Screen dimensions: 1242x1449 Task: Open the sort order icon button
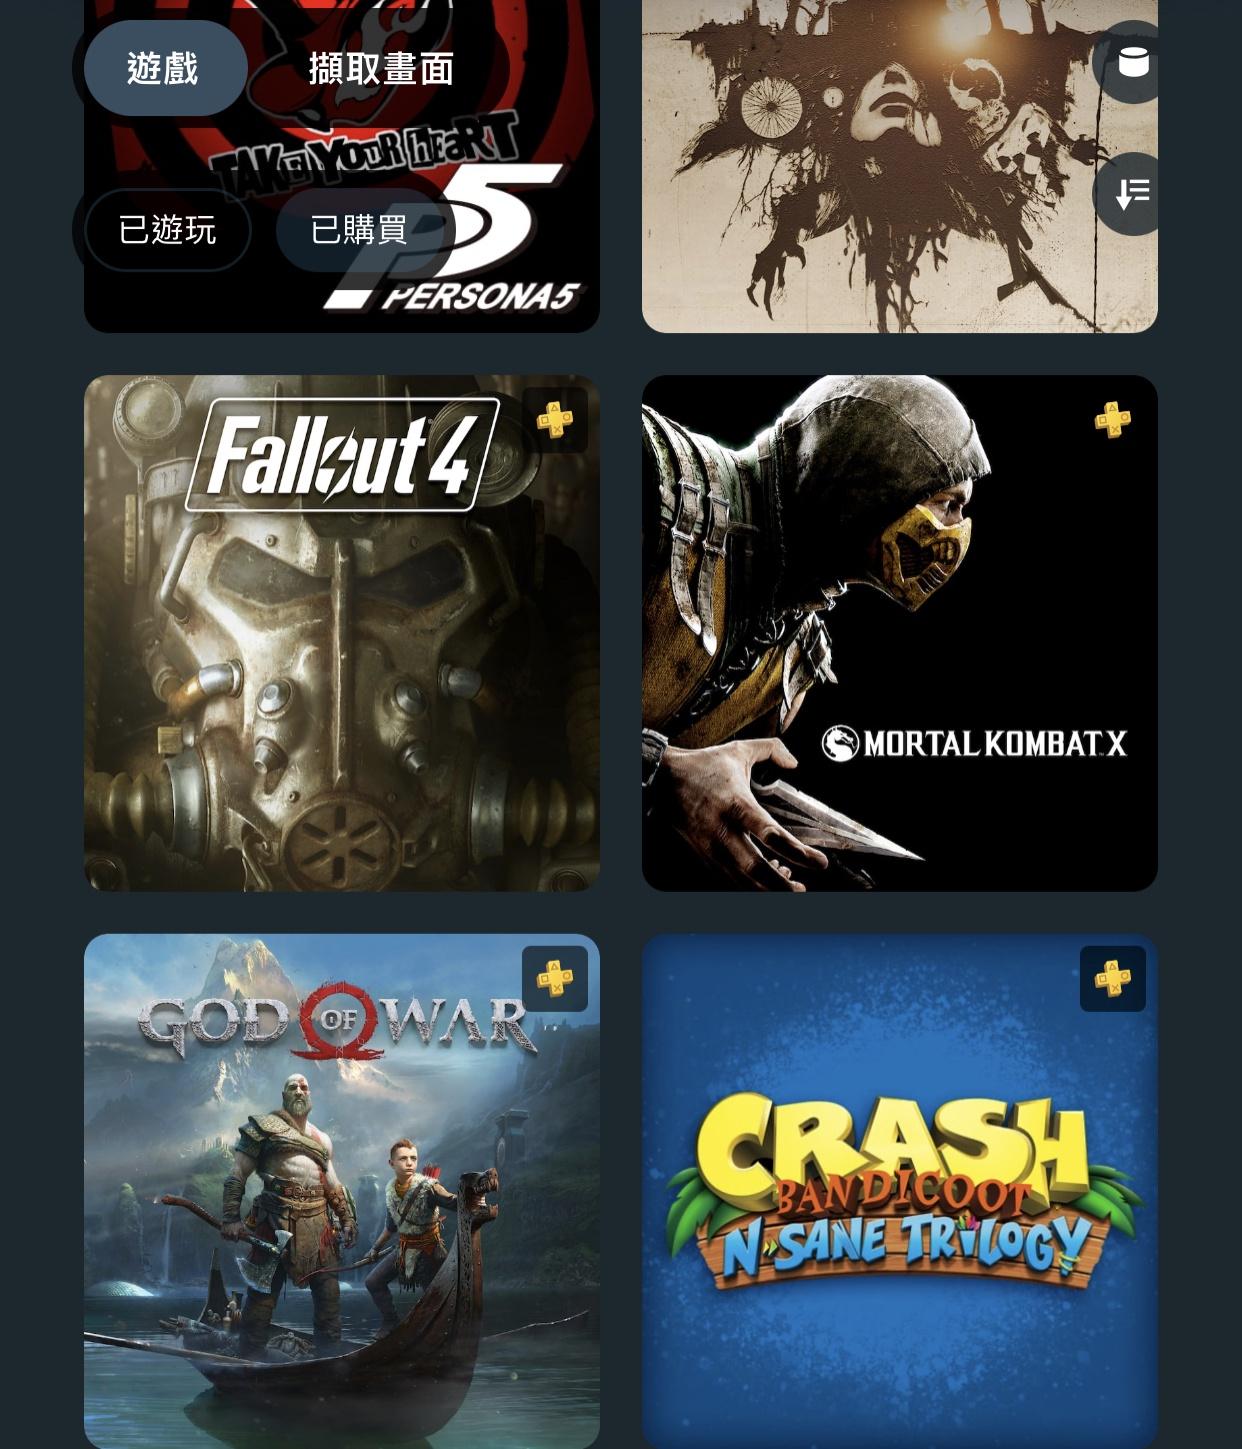click(1130, 194)
